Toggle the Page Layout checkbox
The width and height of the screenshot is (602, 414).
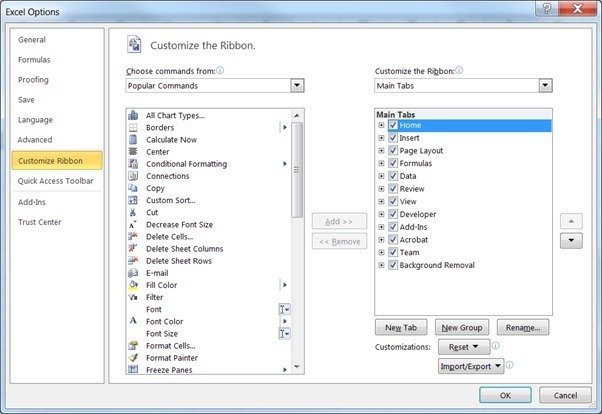393,150
